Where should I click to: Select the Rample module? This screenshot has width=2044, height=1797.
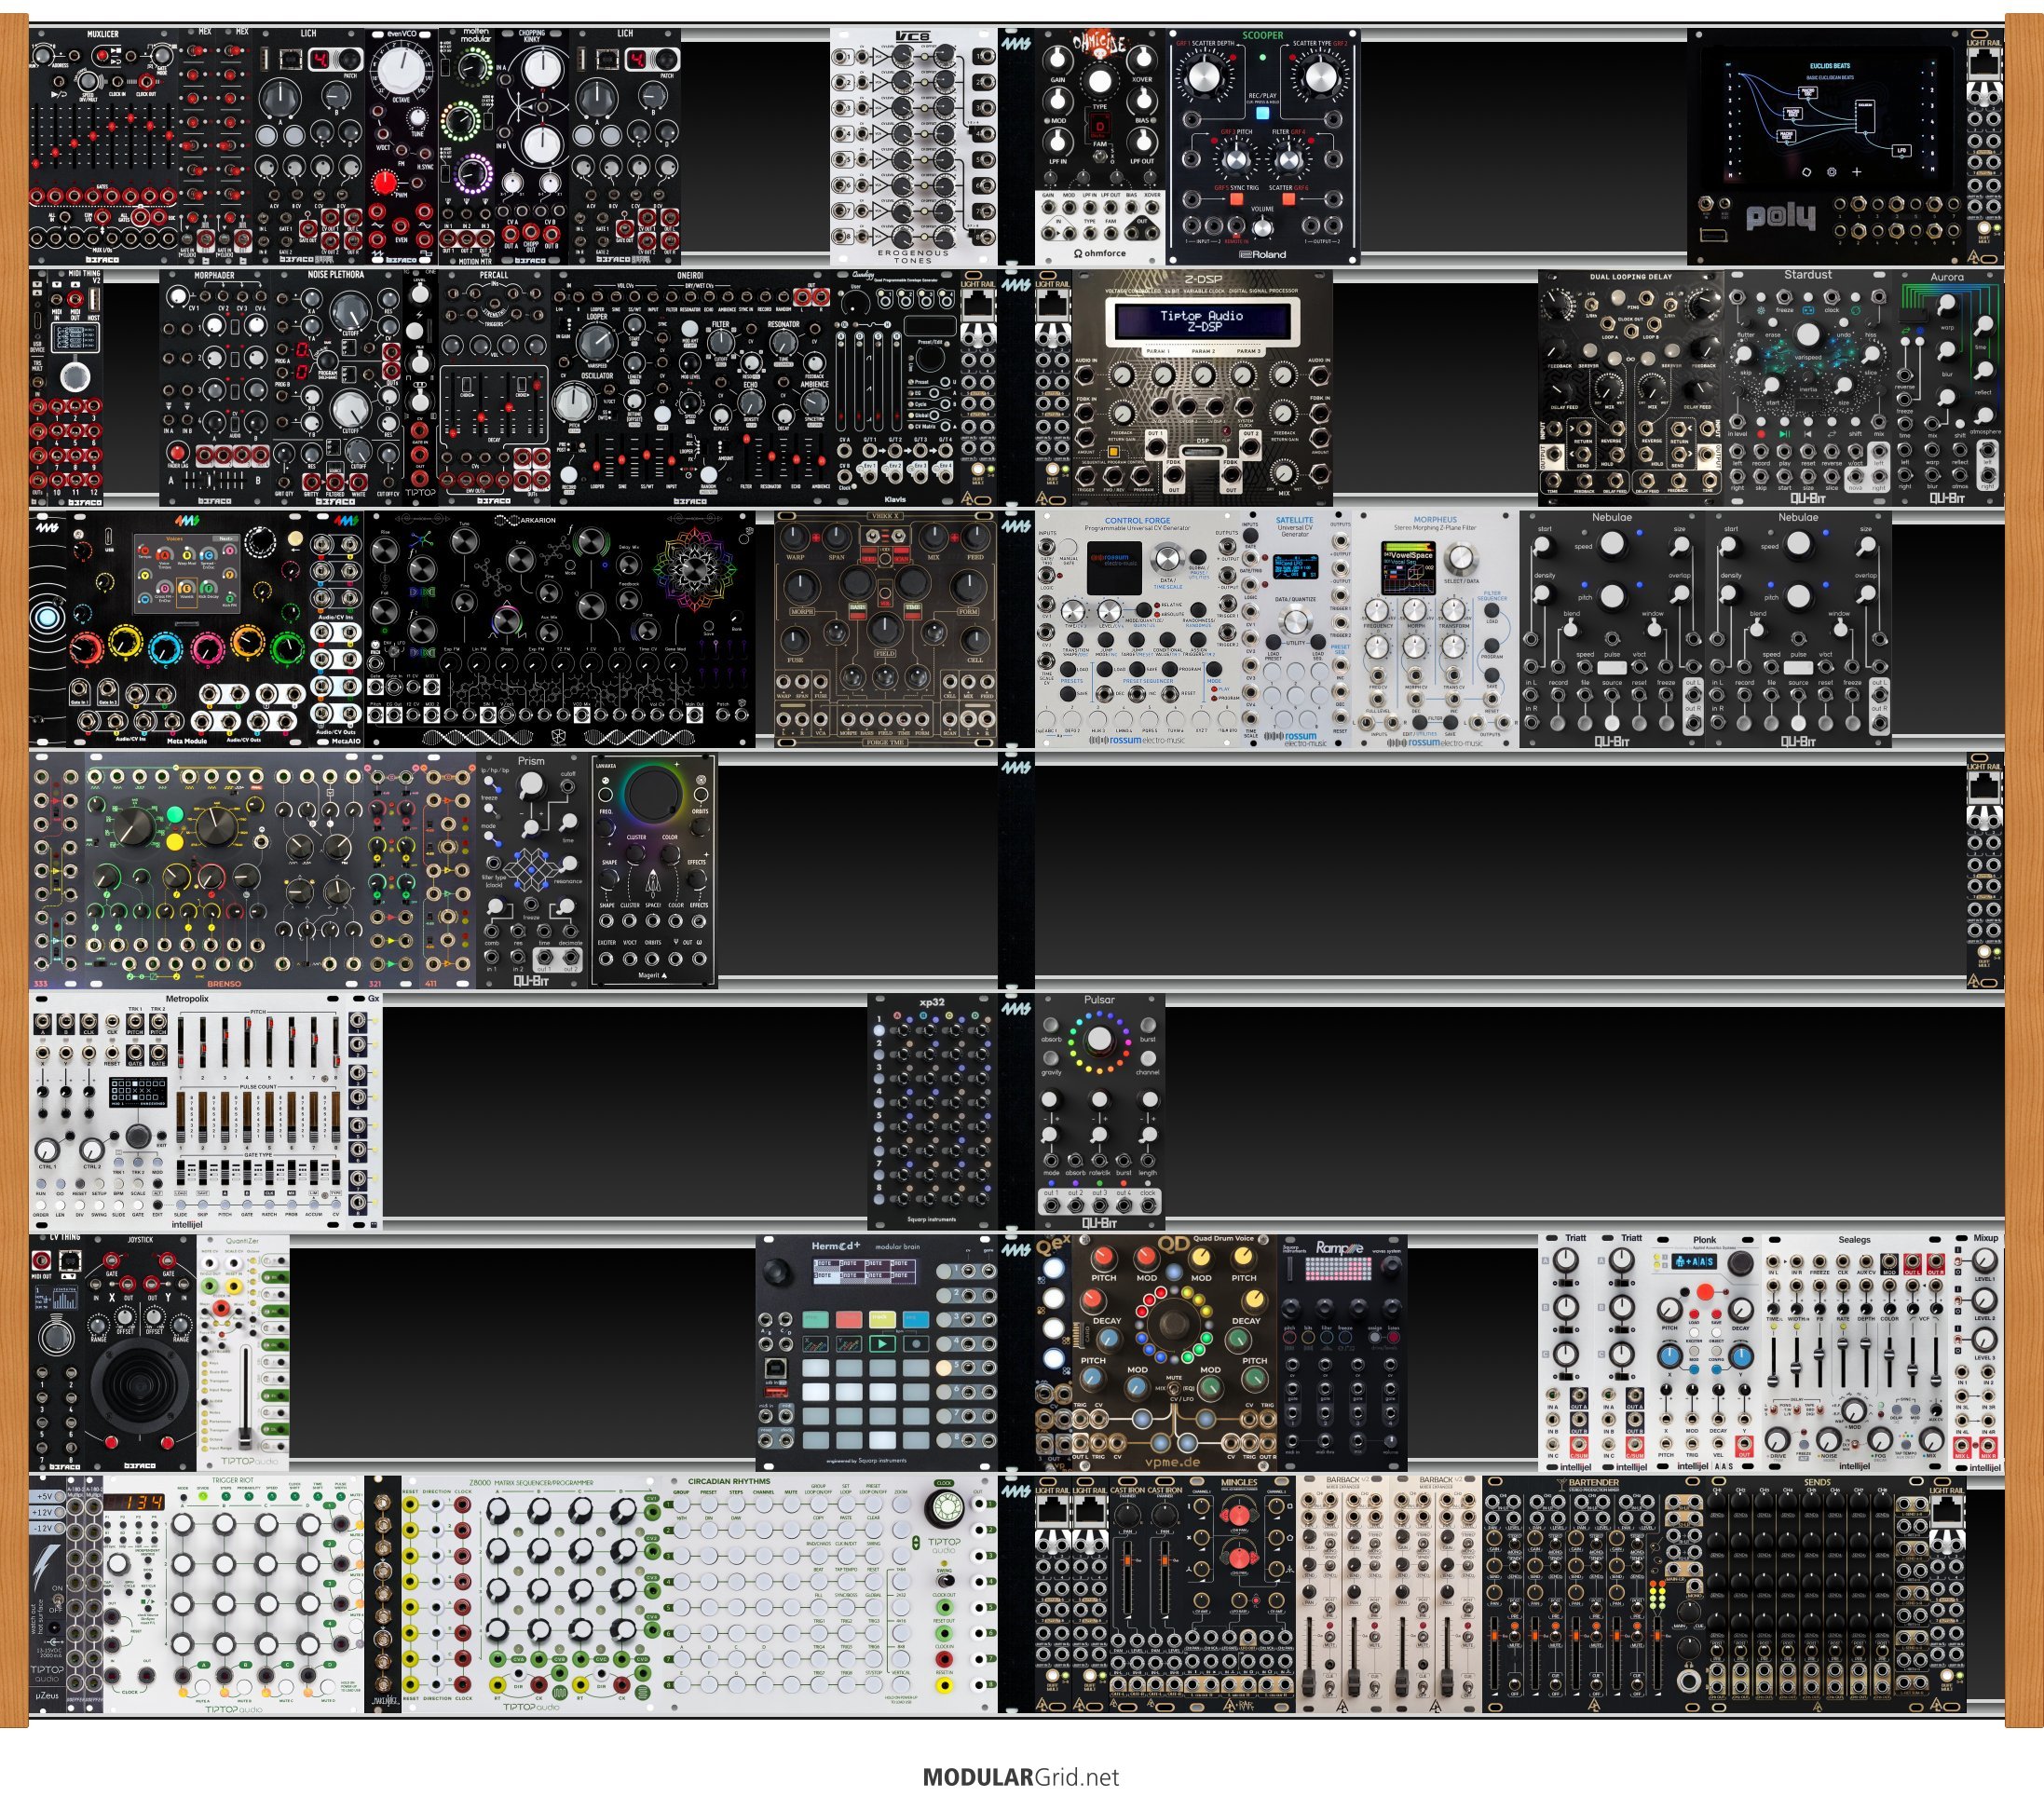(1343, 1354)
